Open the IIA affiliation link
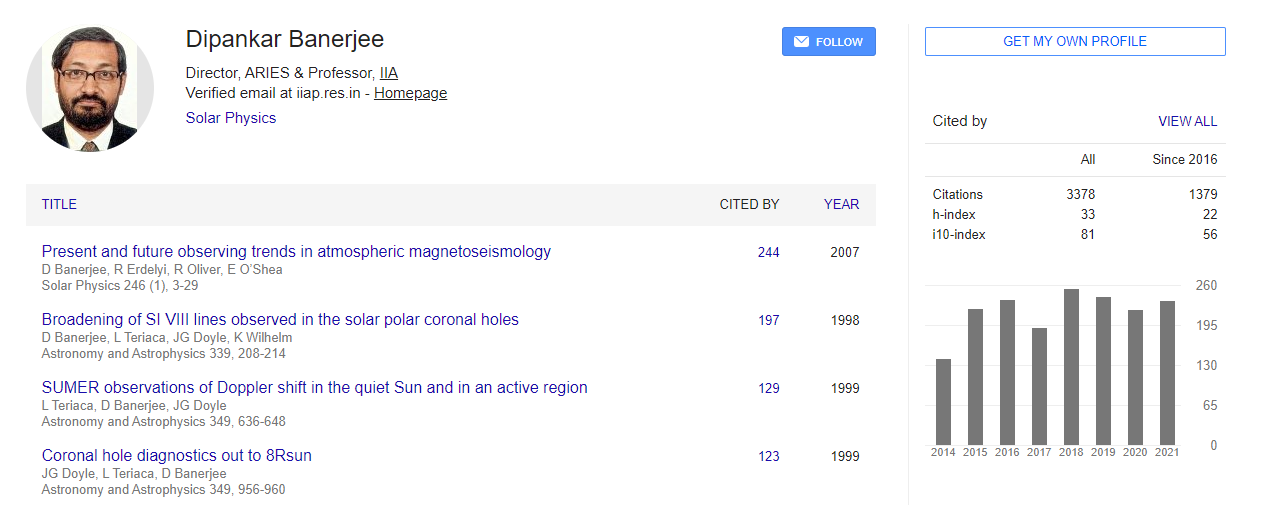 click(389, 73)
